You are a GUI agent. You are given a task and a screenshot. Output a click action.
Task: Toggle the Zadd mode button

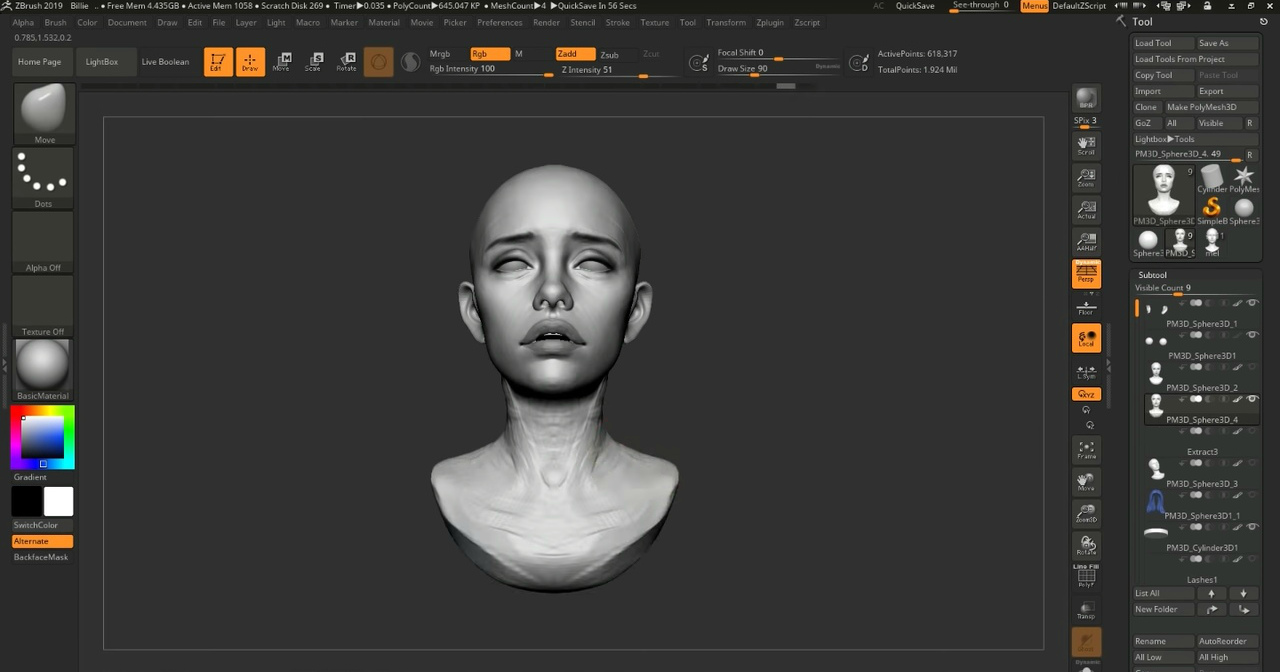coord(575,54)
